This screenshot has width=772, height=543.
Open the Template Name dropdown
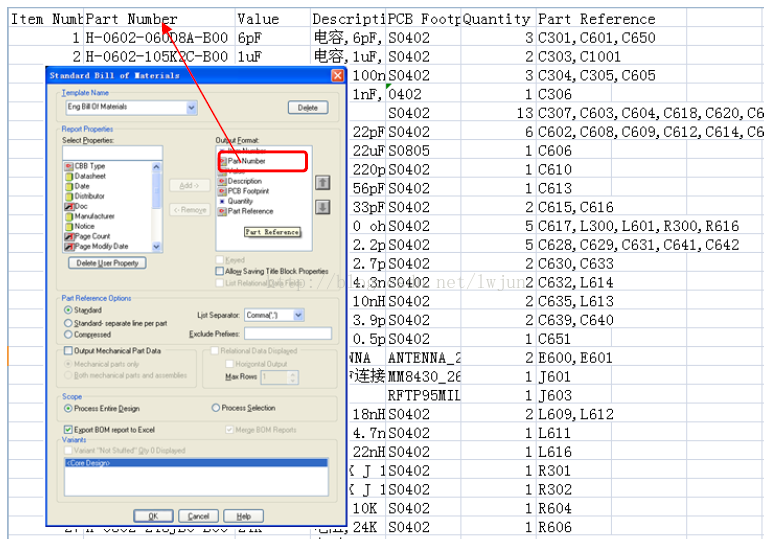point(192,107)
